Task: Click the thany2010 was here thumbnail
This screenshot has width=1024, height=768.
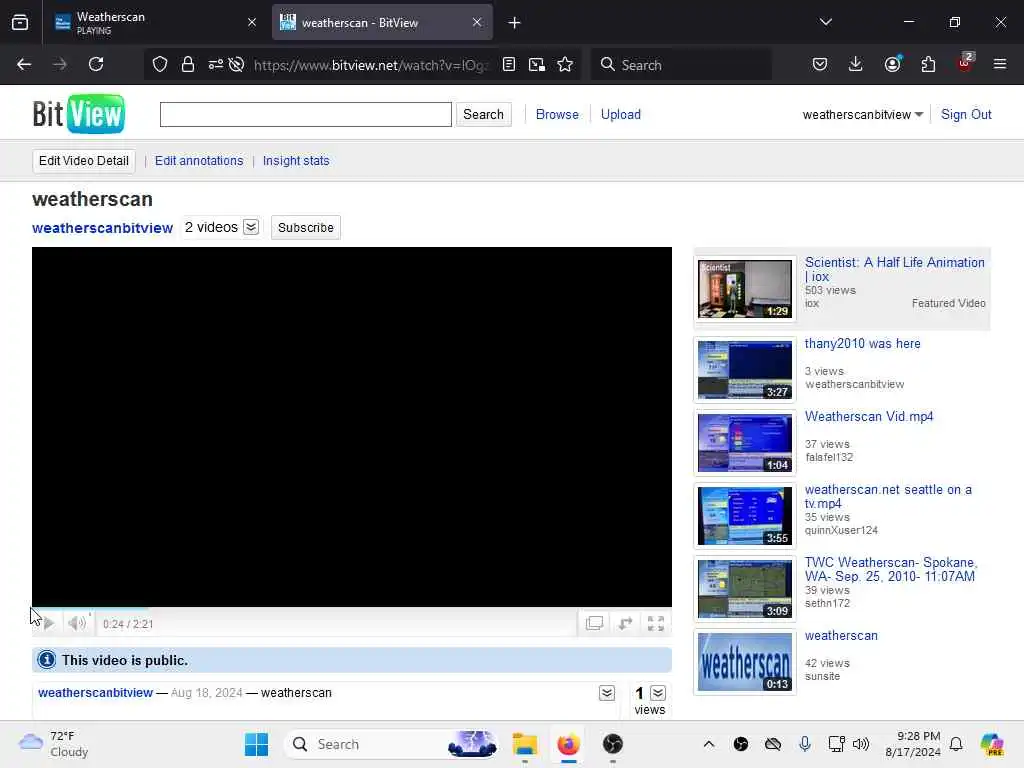Action: pos(744,370)
